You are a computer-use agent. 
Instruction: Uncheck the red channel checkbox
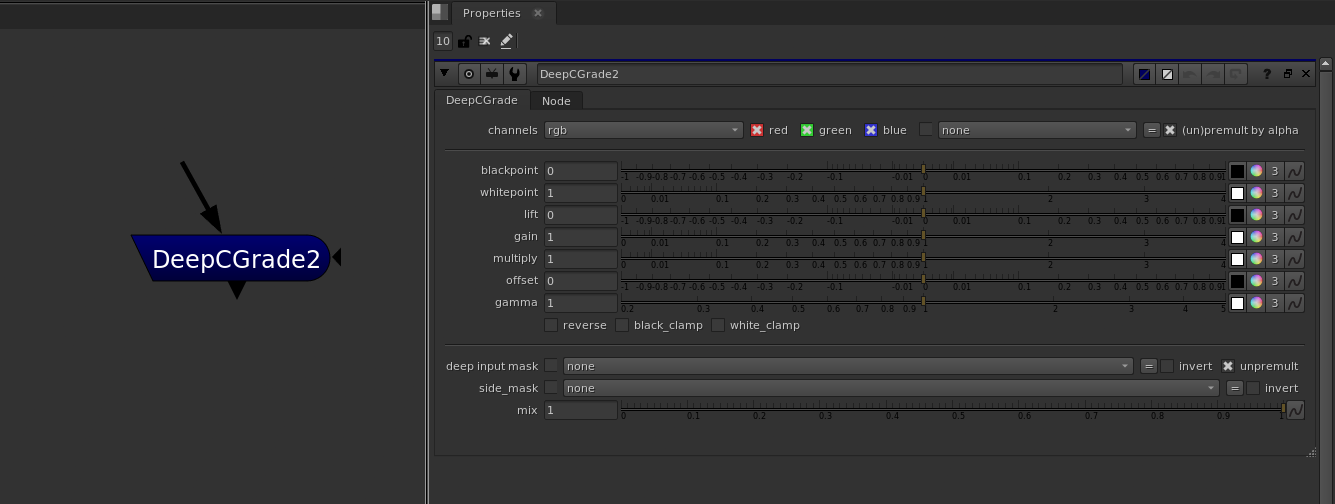point(757,130)
